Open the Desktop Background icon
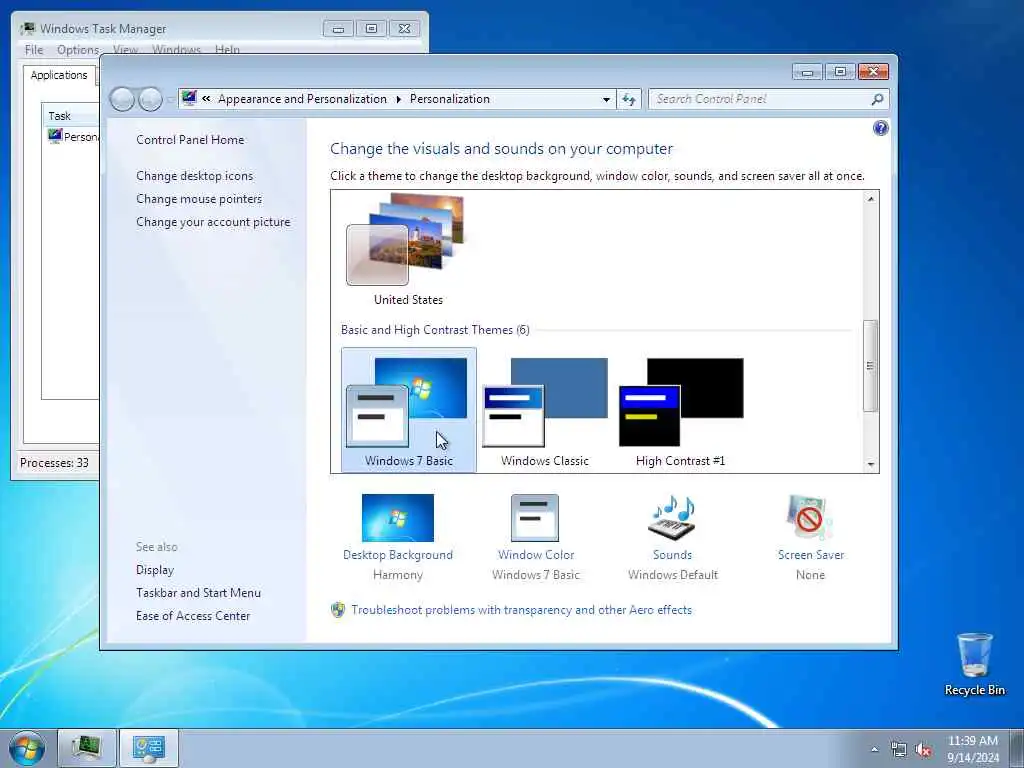Image resolution: width=1024 pixels, height=768 pixels. point(398,518)
